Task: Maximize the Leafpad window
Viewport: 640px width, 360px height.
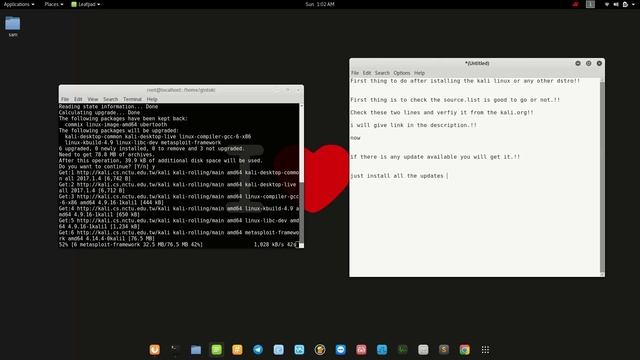Action: (589, 63)
